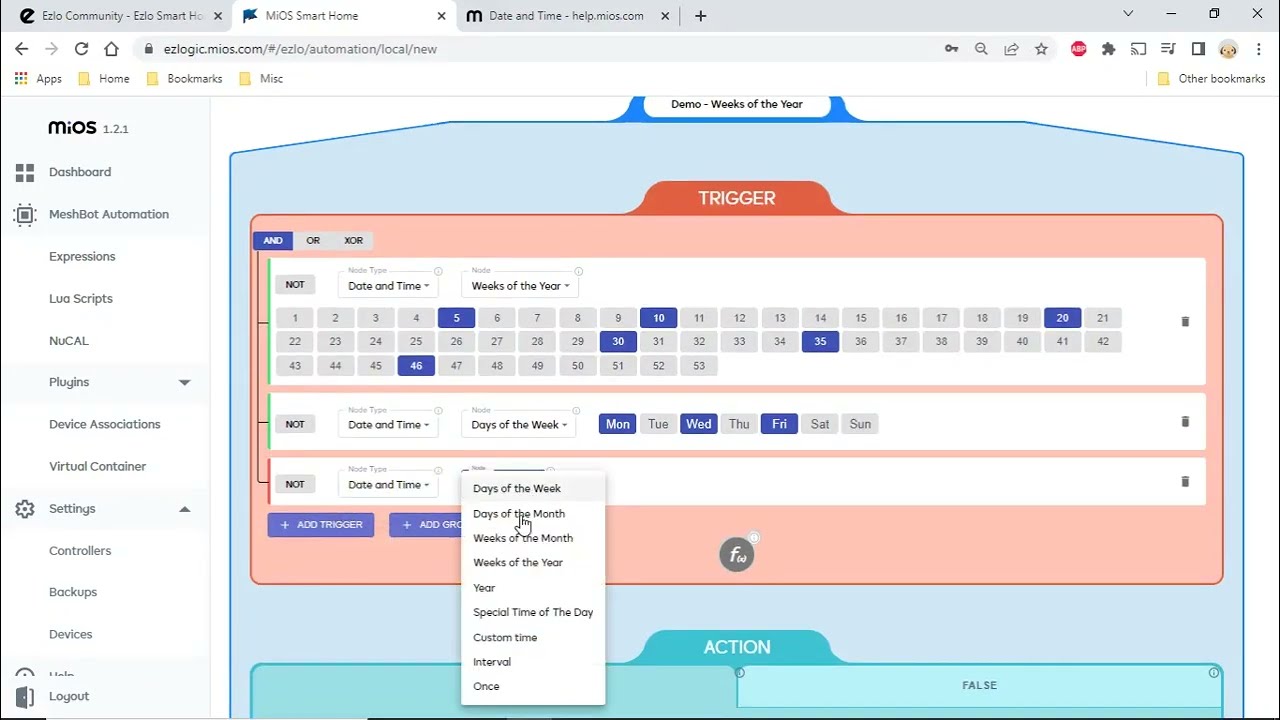1280x720 pixels.
Task: Open Expressions in sidebar
Action: pos(82,256)
